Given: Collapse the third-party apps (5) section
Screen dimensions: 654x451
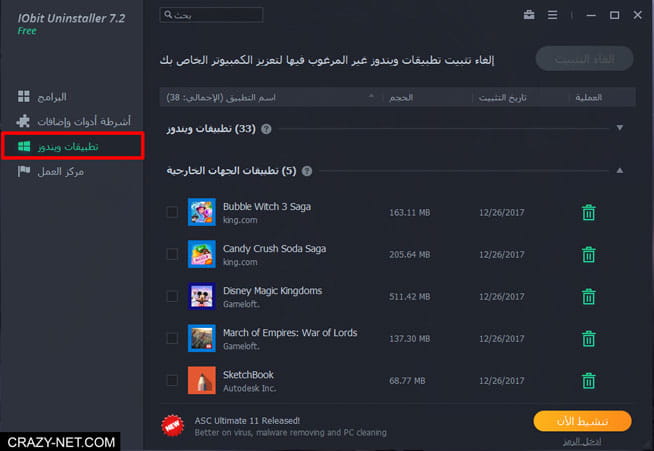Looking at the screenshot, I should tap(620, 170).
